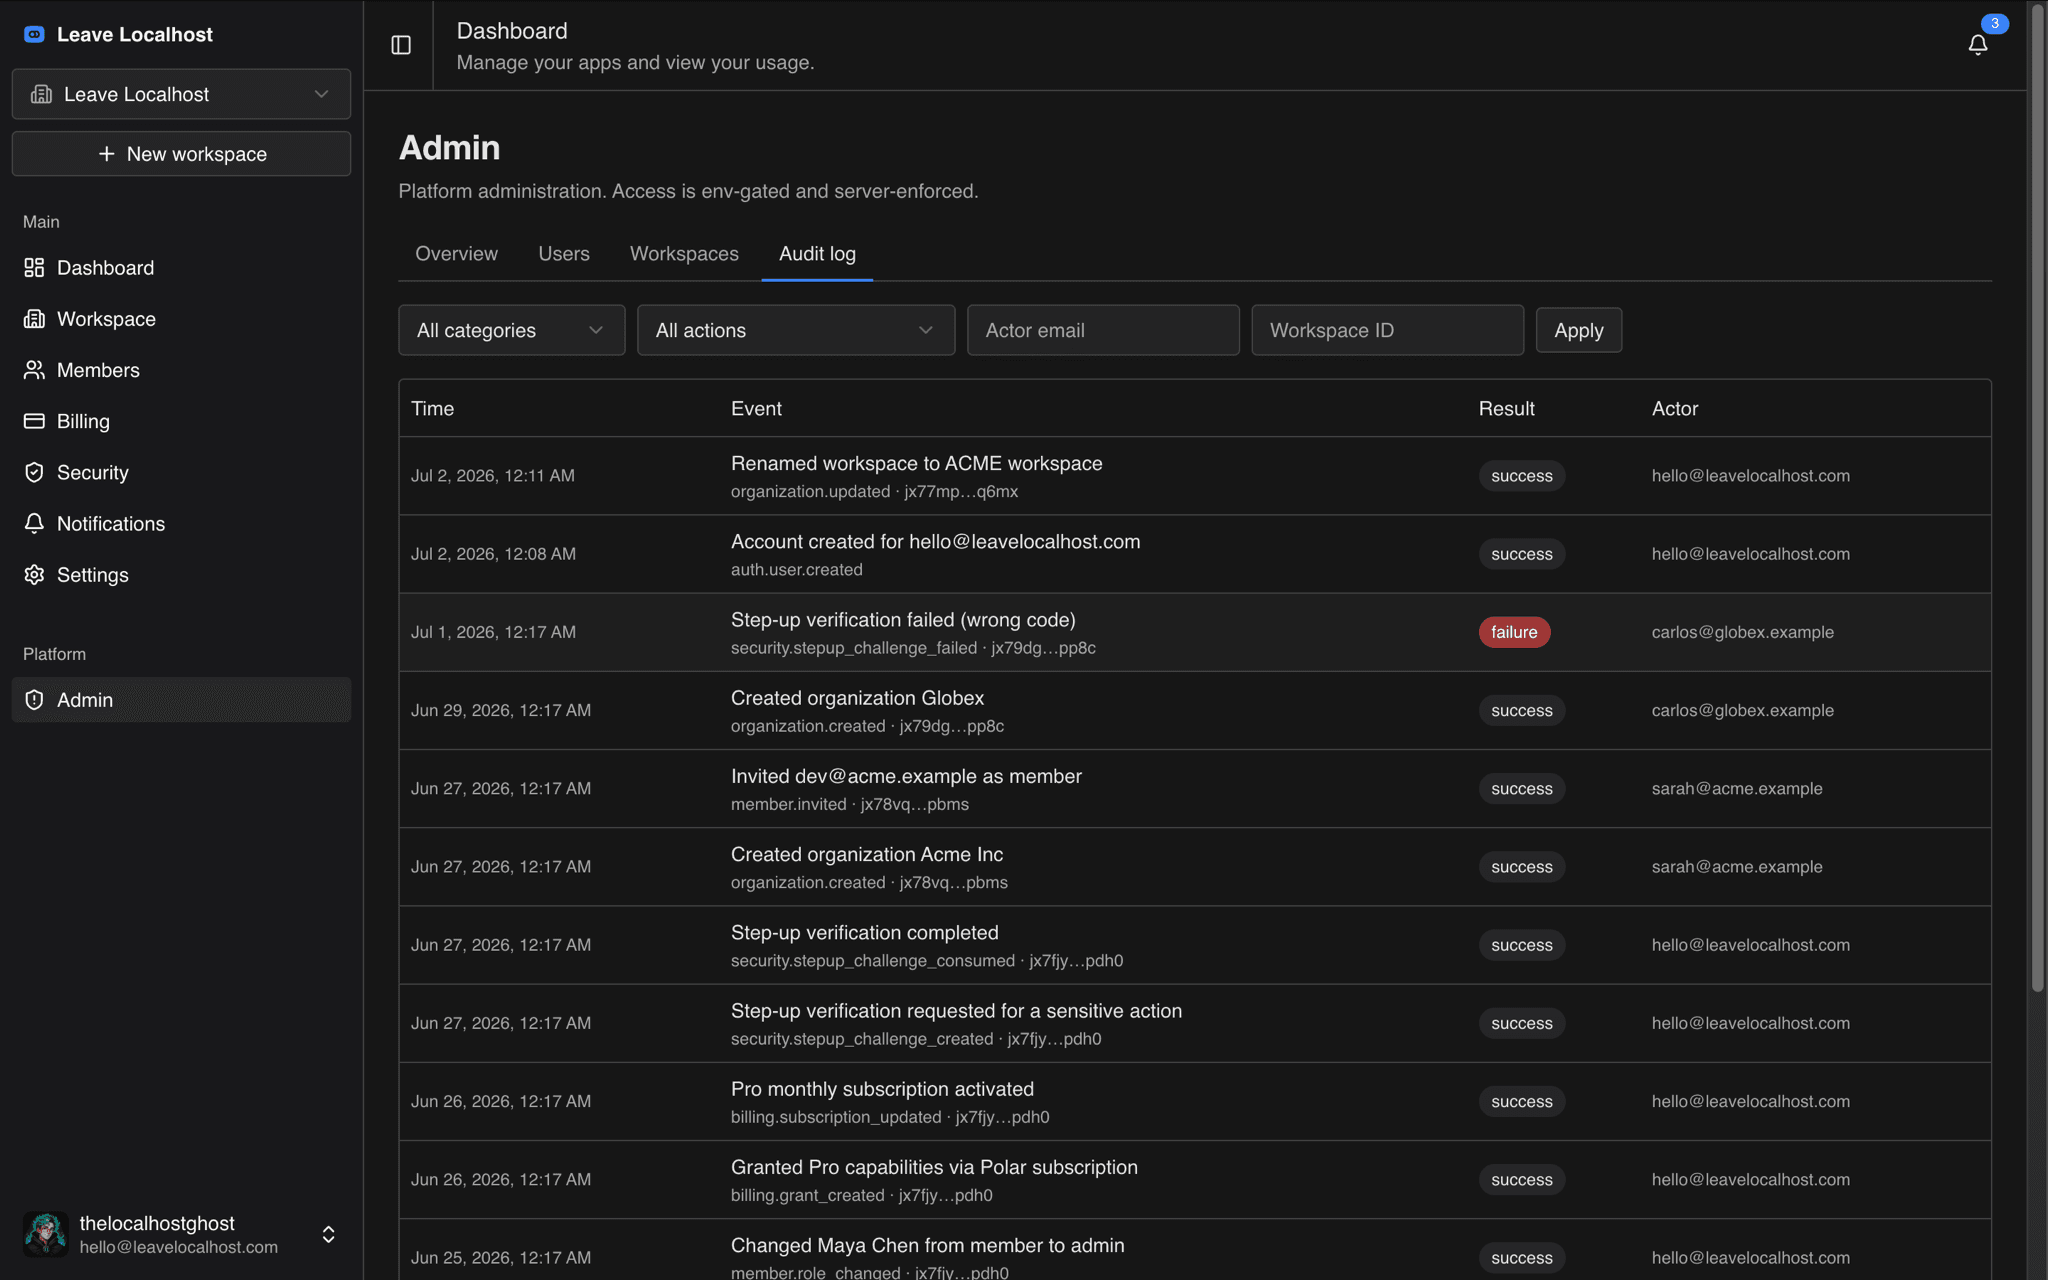
Task: Switch to the Users tab
Action: (564, 254)
